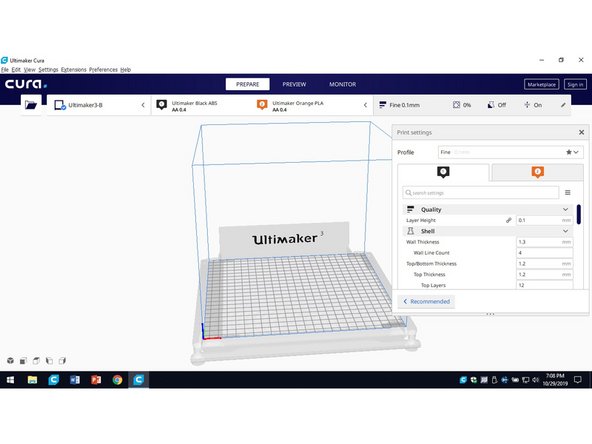
Task: Switch to top view camera icon
Action: [36, 361]
